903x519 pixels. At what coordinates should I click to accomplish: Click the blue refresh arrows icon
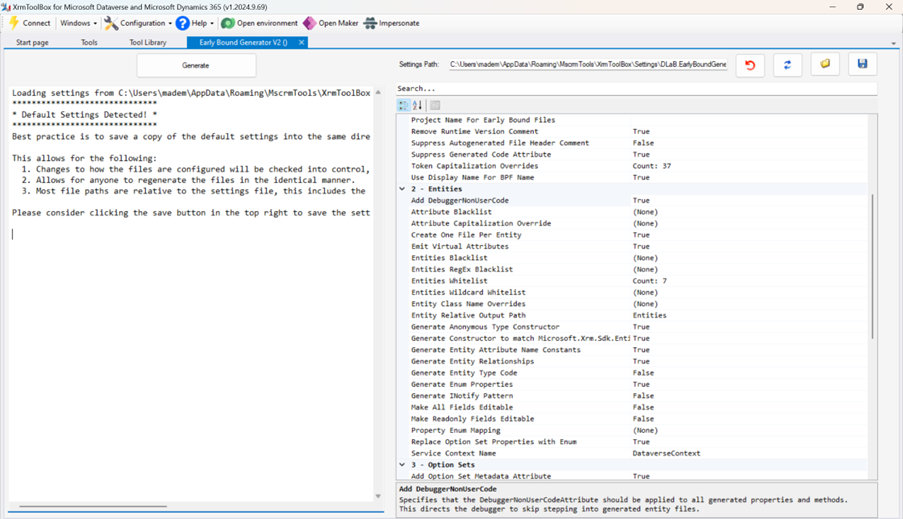click(787, 65)
